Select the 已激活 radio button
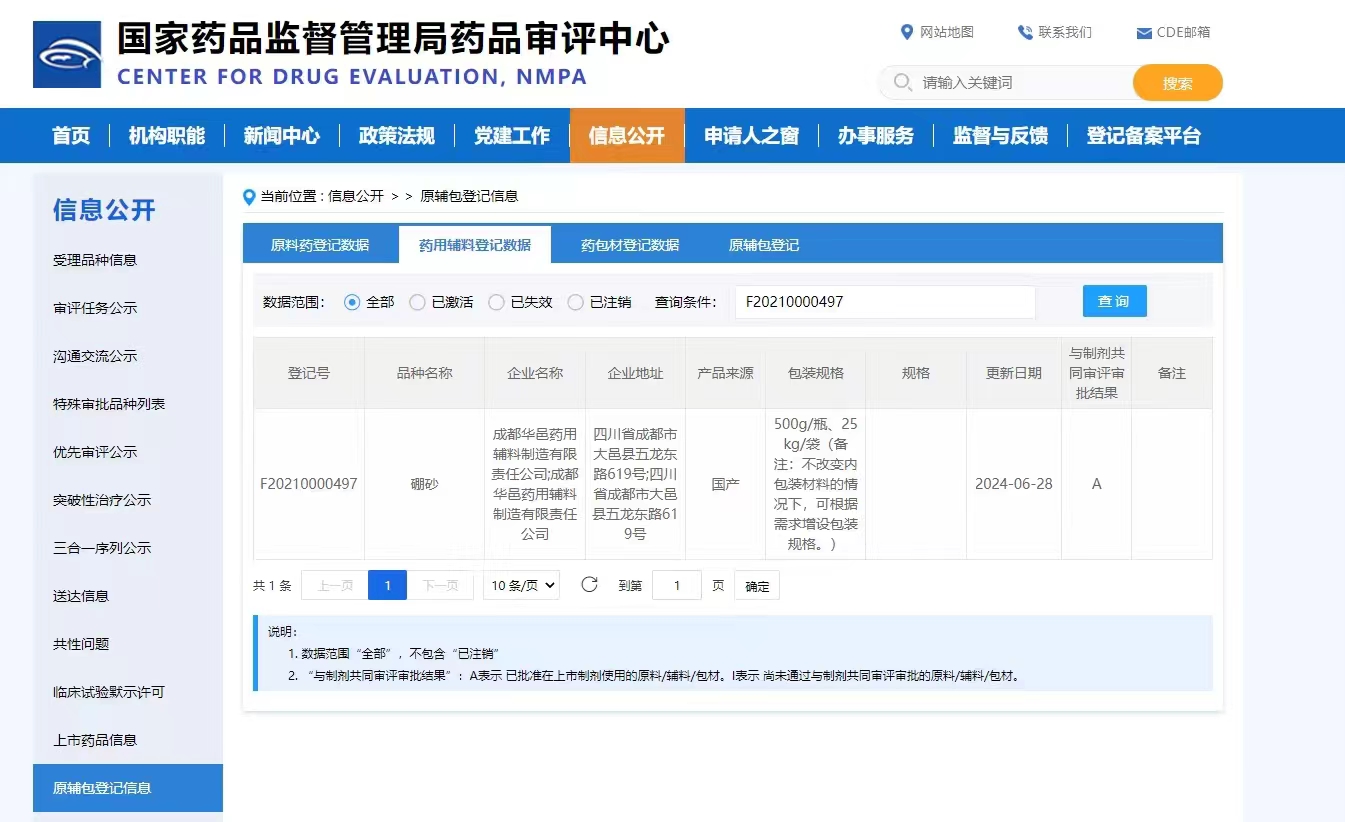Viewport: 1345px width, 822px height. [x=417, y=302]
